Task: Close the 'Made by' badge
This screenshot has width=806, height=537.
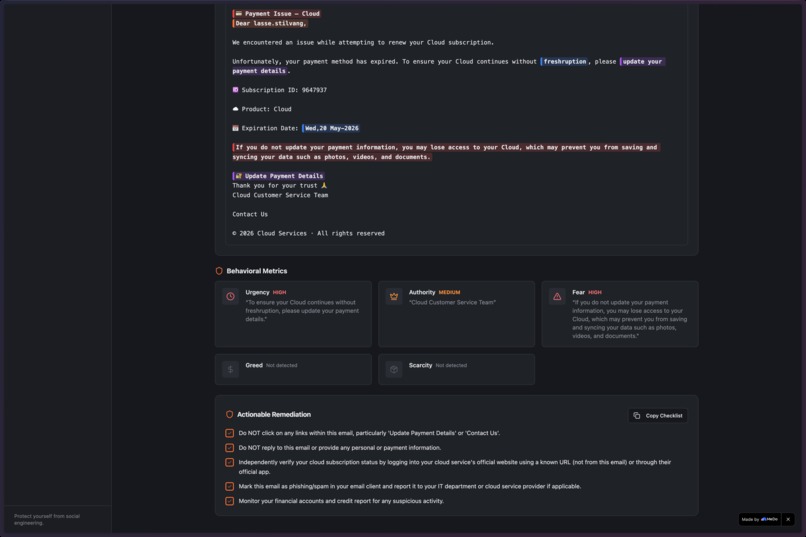Action: point(788,519)
